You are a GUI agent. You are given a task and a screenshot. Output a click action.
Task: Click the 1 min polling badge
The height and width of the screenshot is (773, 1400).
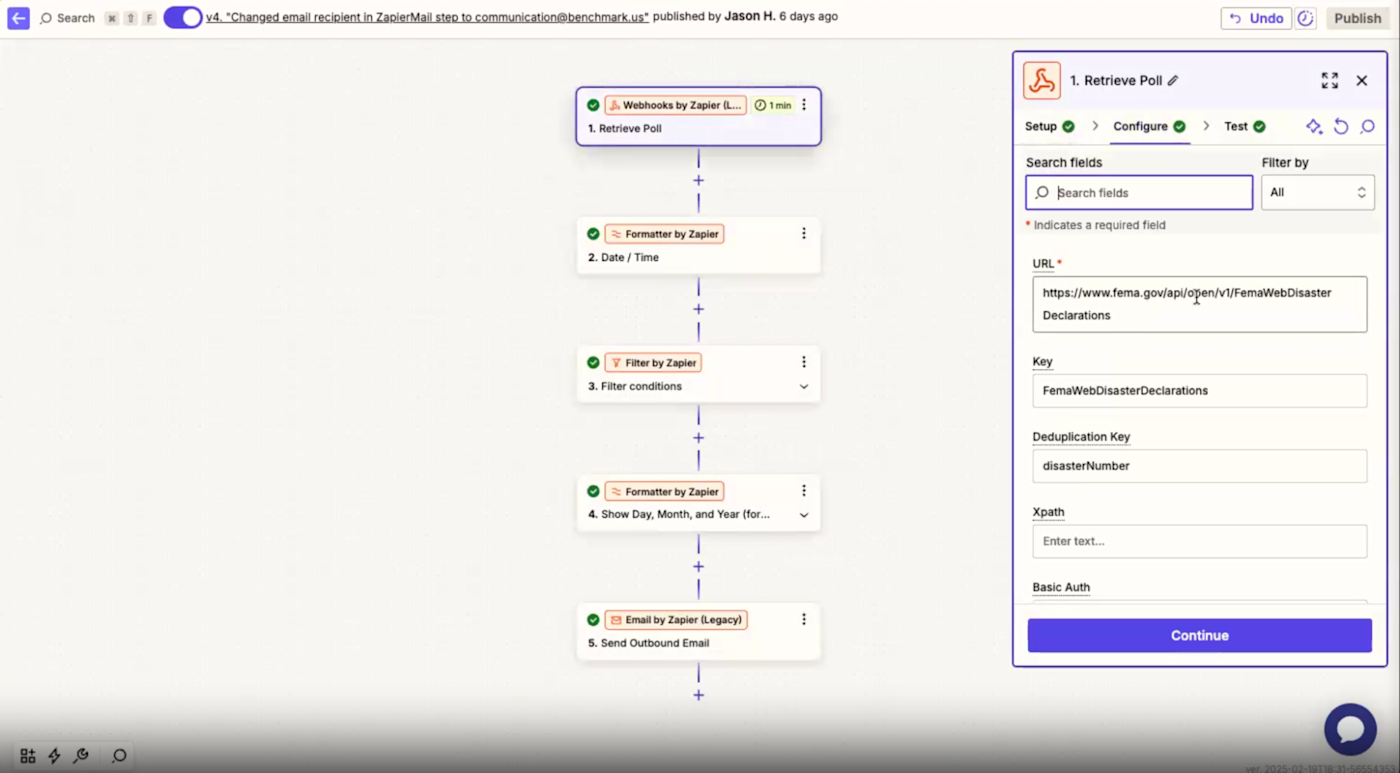[773, 105]
